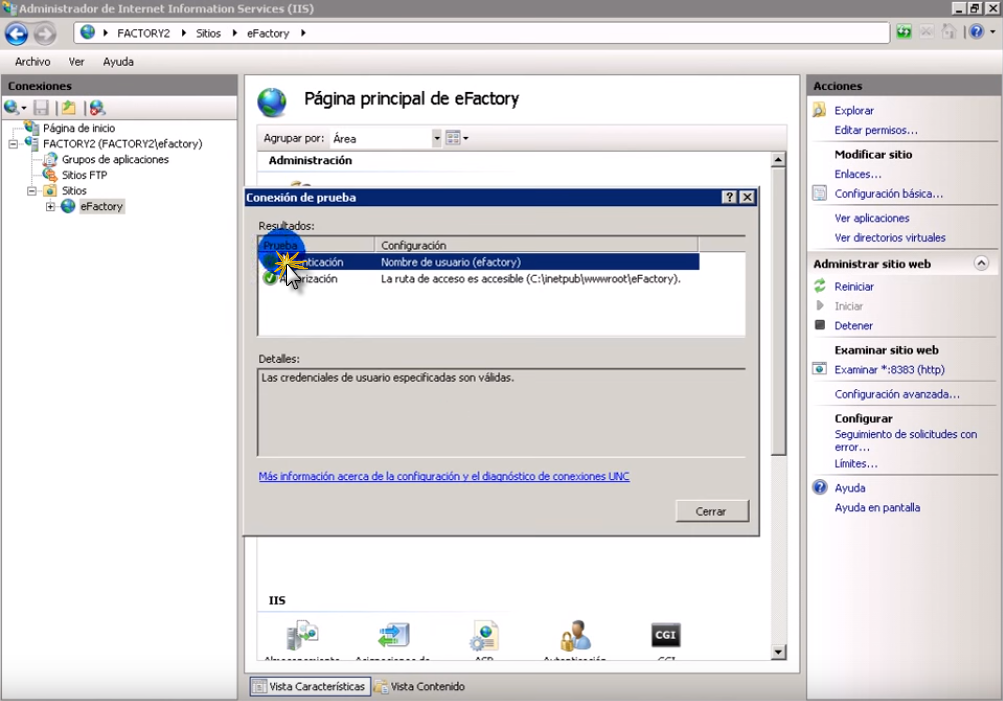Select Grupos de aplicaciones in tree
This screenshot has width=1003, height=701.
point(115,160)
